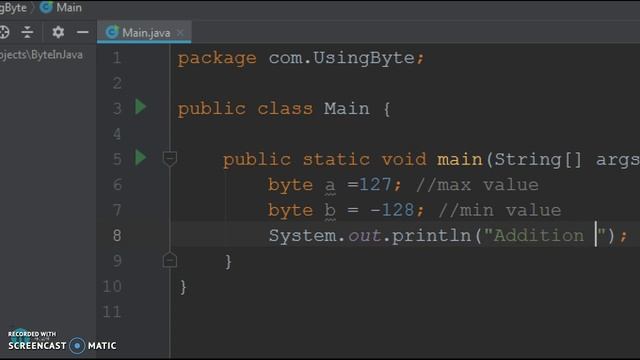640x360 pixels.
Task: Run the Main class via line 3 arrow
Action: pyautogui.click(x=140, y=107)
